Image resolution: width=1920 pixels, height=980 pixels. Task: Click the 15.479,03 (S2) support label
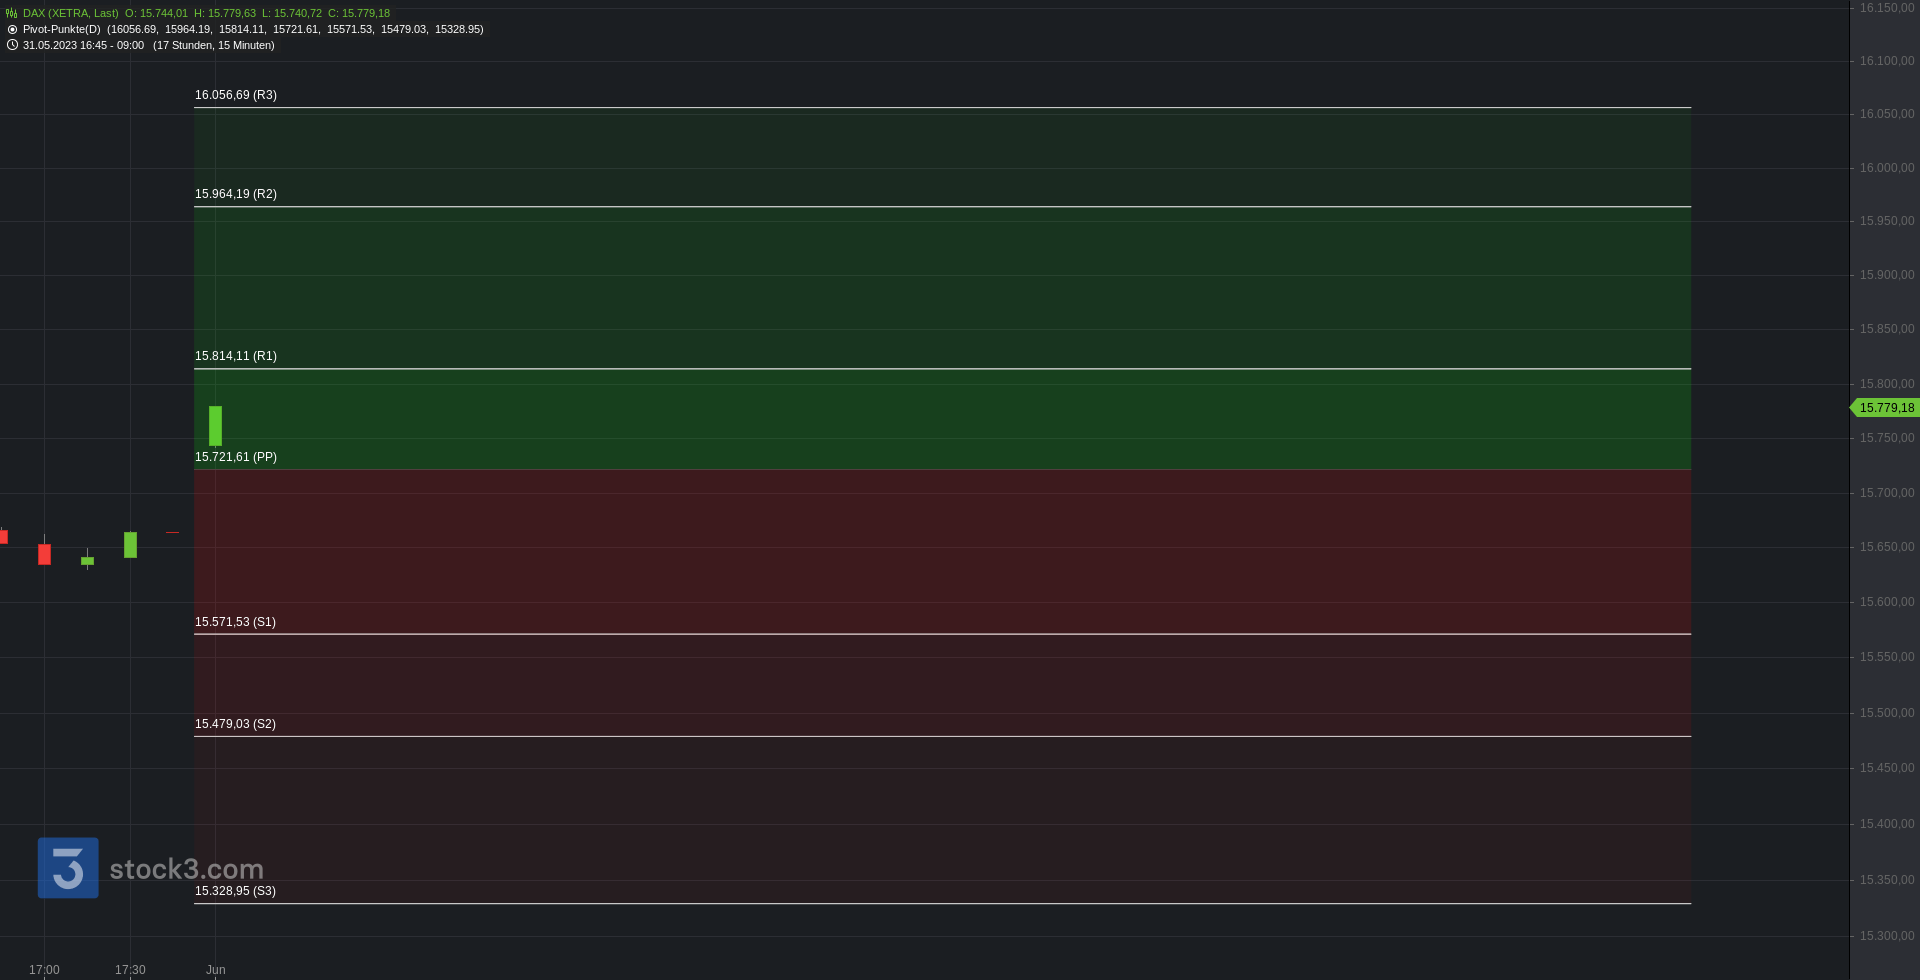pos(235,724)
